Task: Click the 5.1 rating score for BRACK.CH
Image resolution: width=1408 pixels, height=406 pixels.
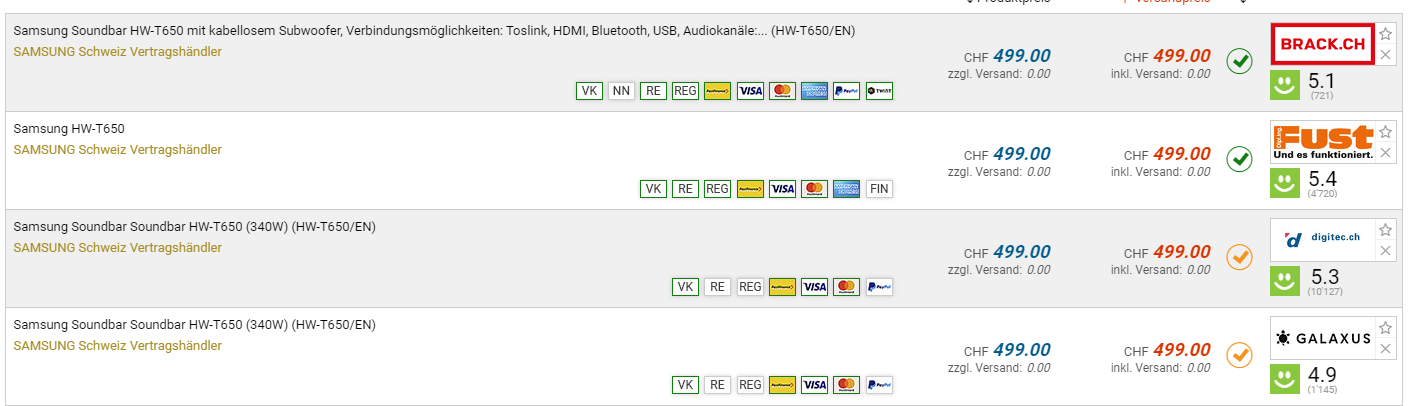Action: (x=1322, y=81)
